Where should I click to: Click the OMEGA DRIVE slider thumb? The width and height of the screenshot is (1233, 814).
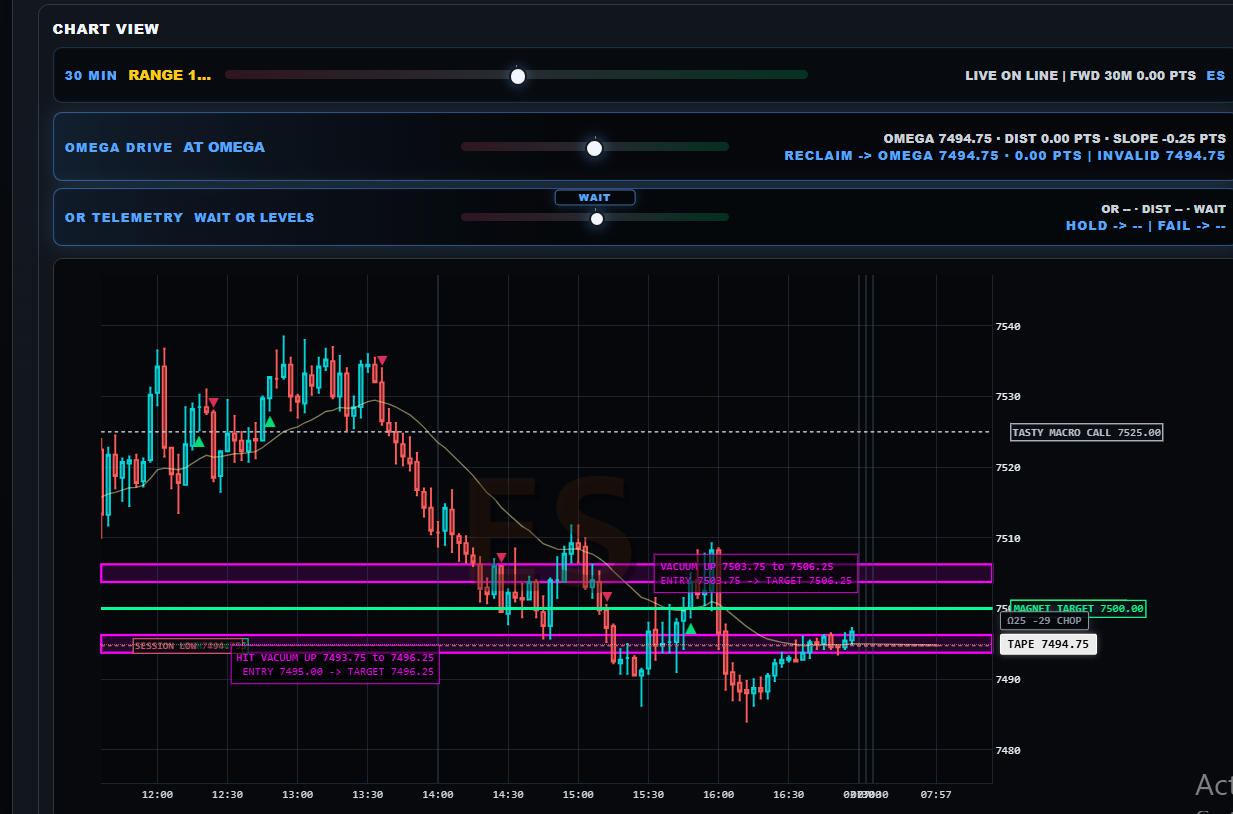[x=594, y=148]
